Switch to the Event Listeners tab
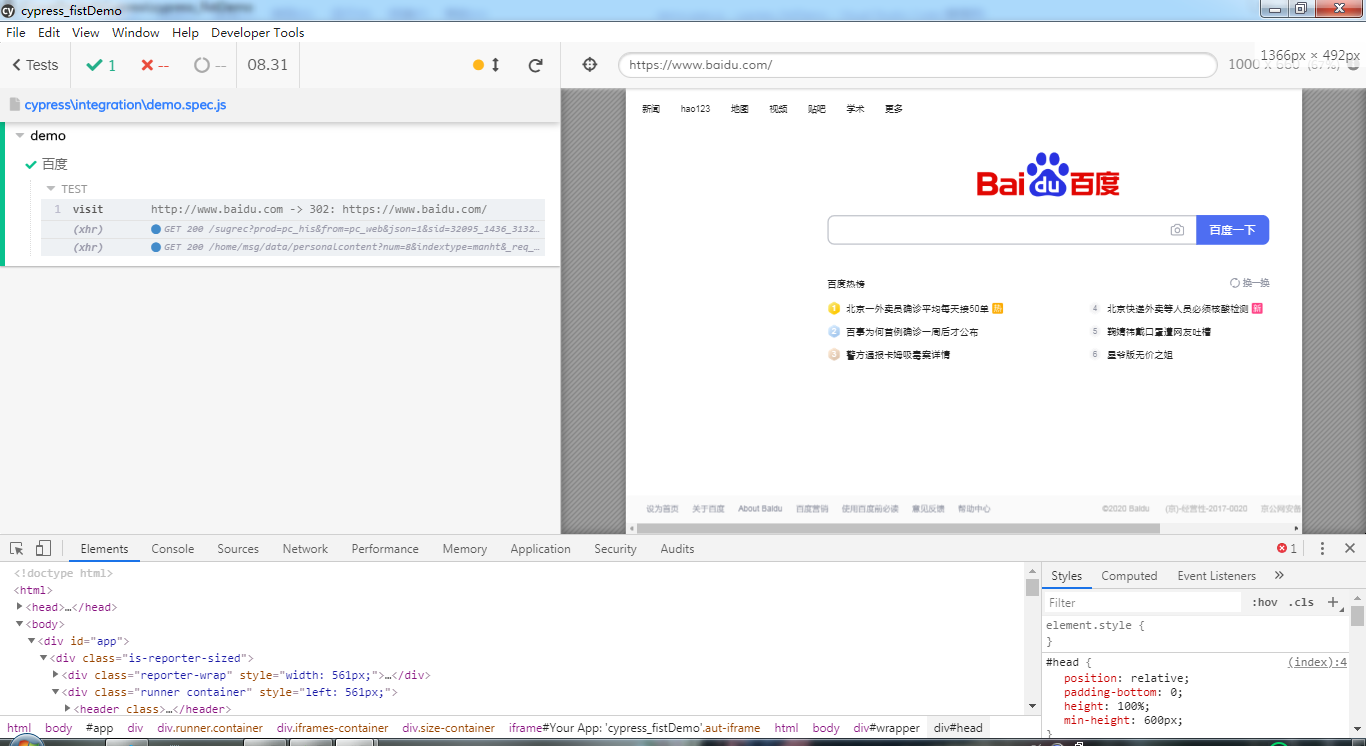This screenshot has width=1366, height=746. (x=1216, y=576)
